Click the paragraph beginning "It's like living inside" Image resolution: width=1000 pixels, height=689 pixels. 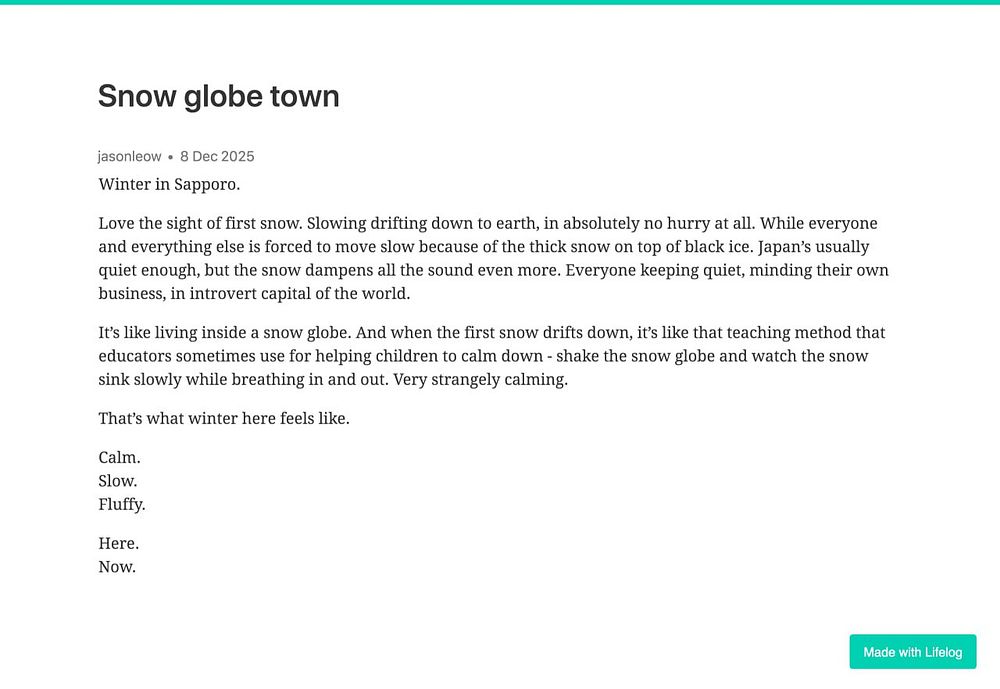492,356
